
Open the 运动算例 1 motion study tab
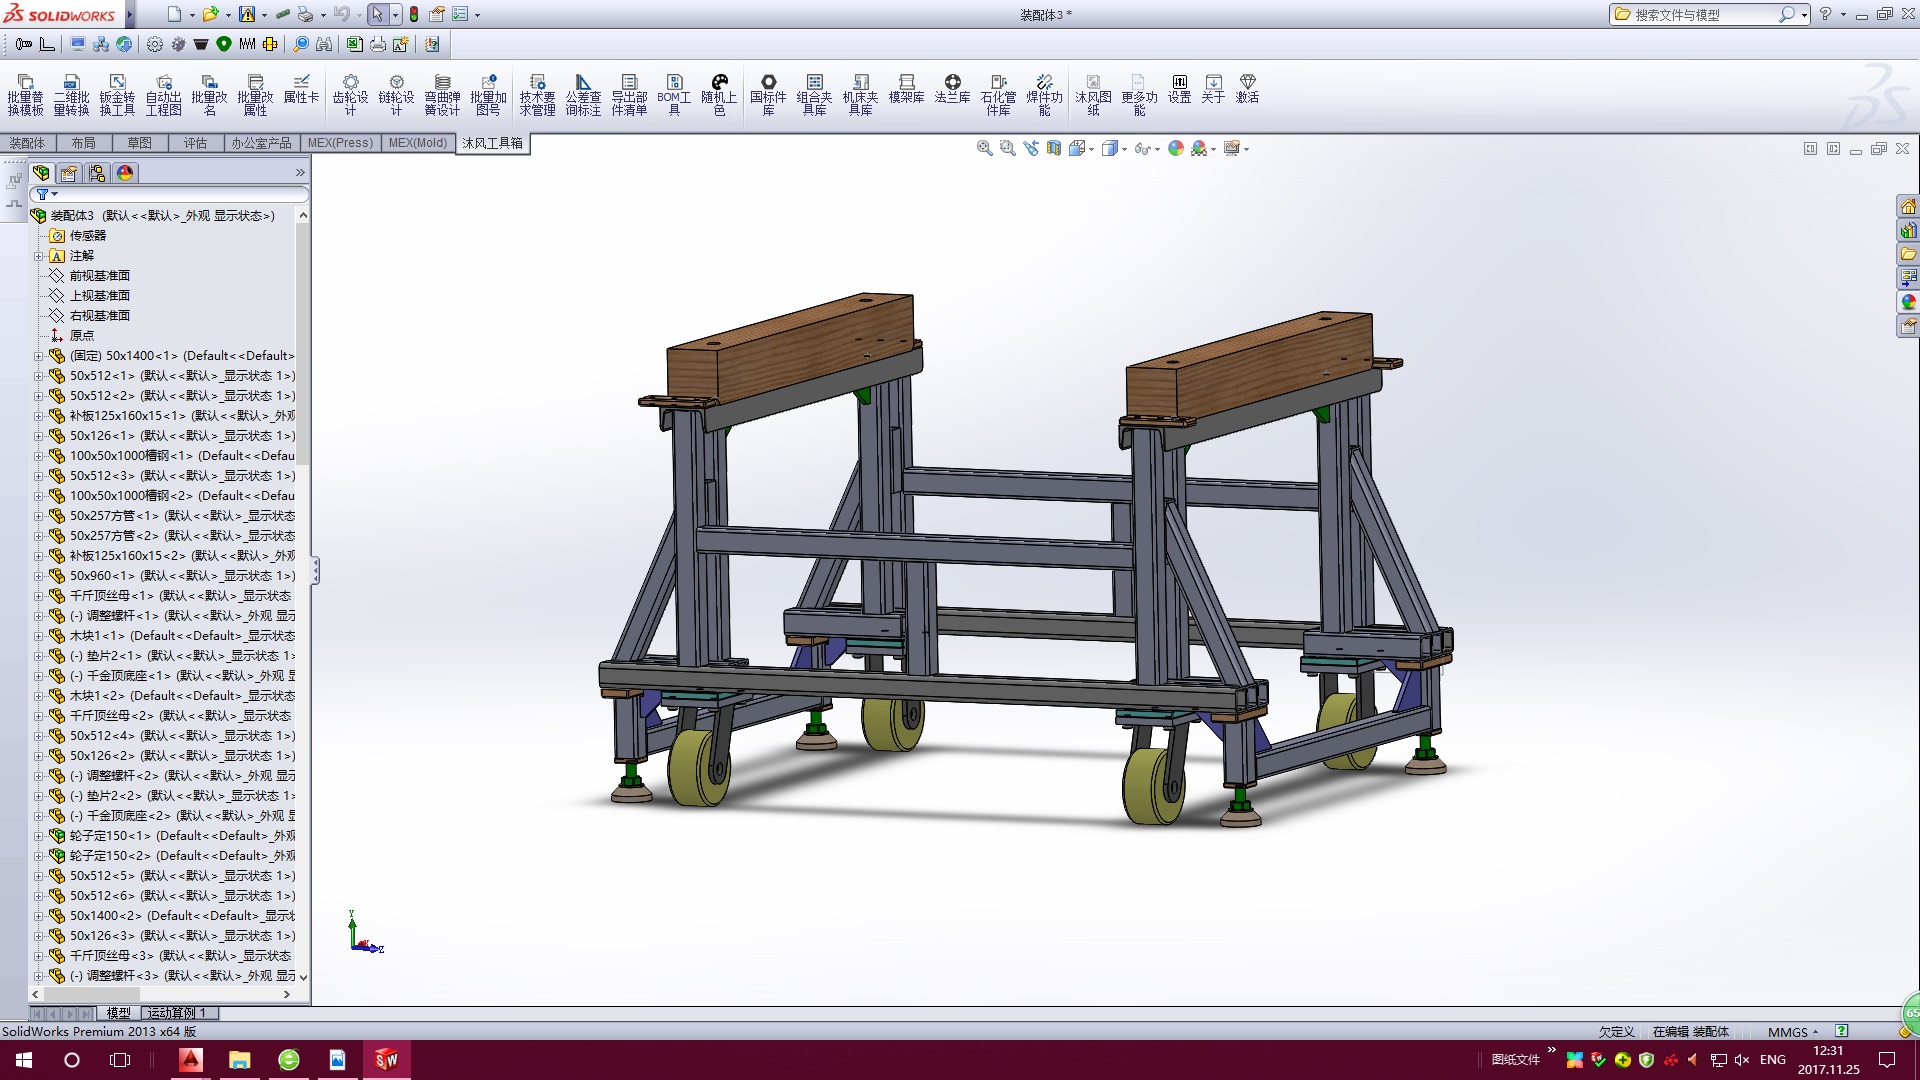tap(177, 1013)
